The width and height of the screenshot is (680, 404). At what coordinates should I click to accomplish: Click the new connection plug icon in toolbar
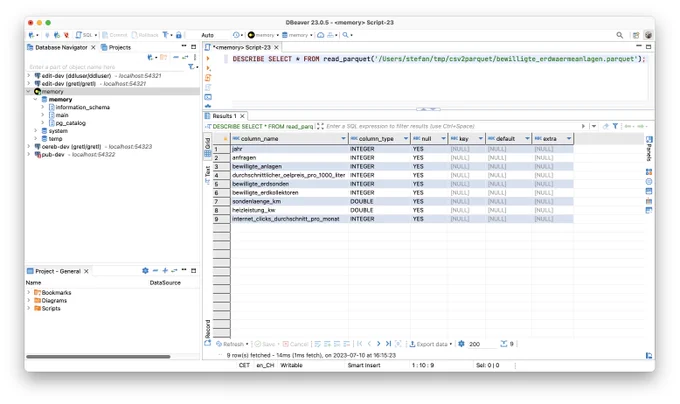(x=32, y=35)
